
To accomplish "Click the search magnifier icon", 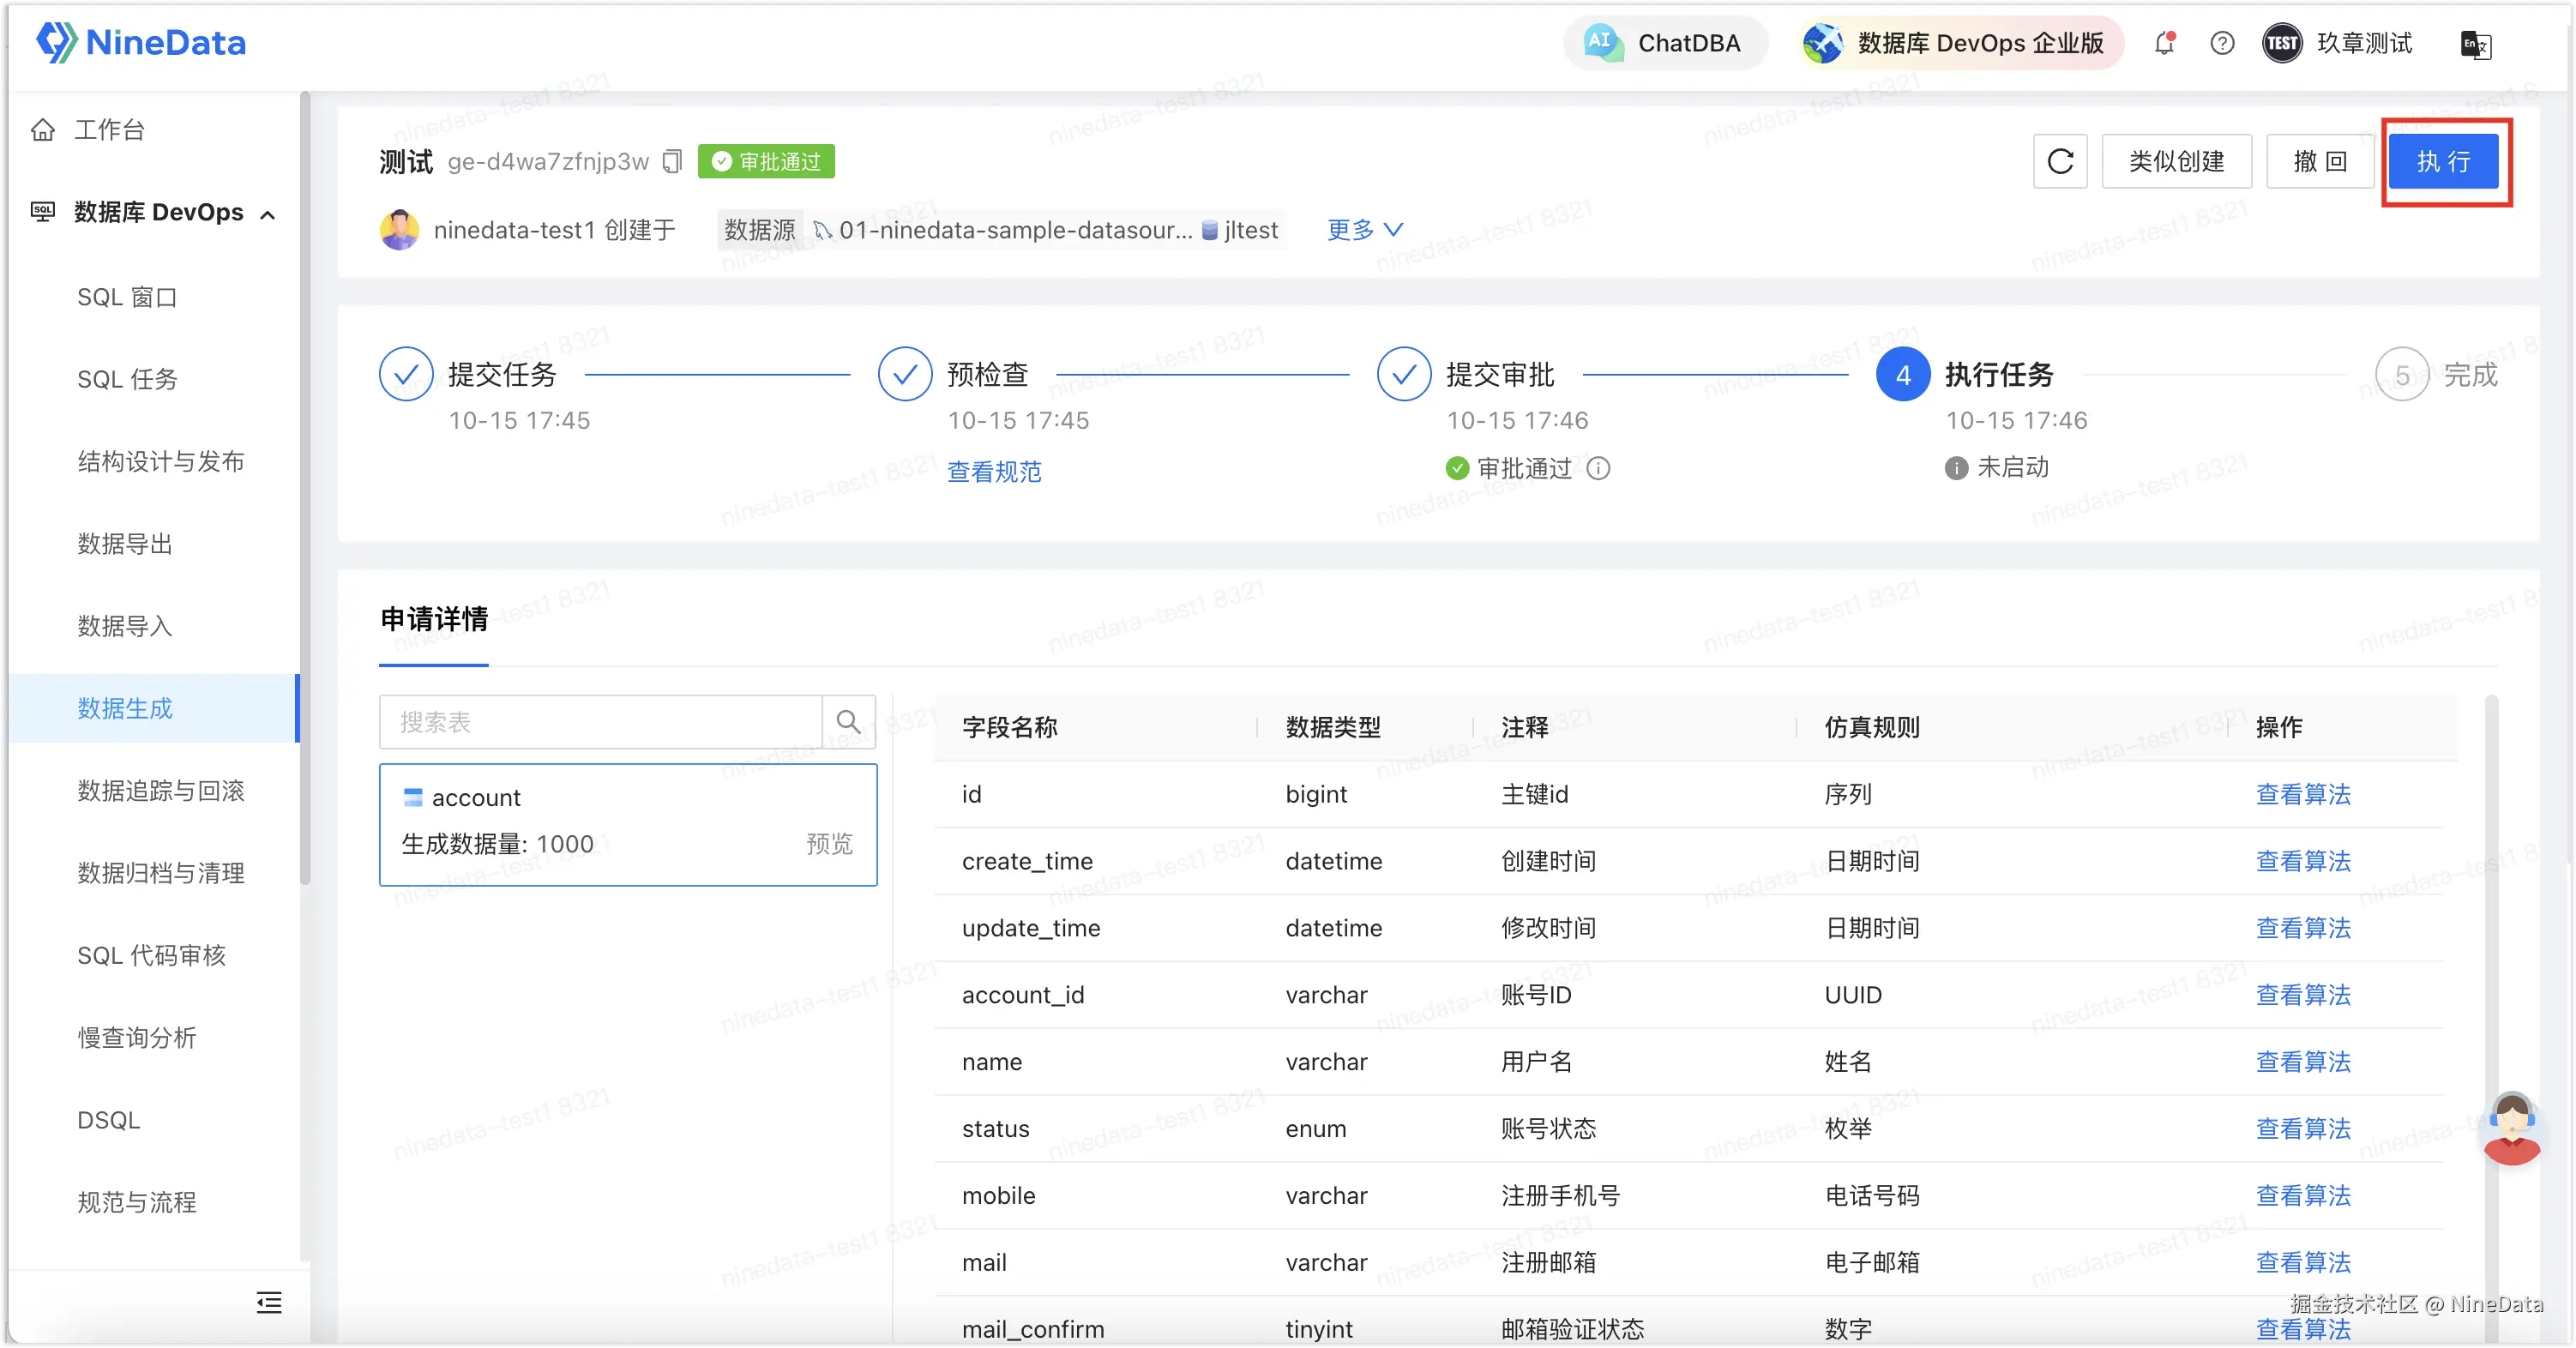I will [848, 722].
